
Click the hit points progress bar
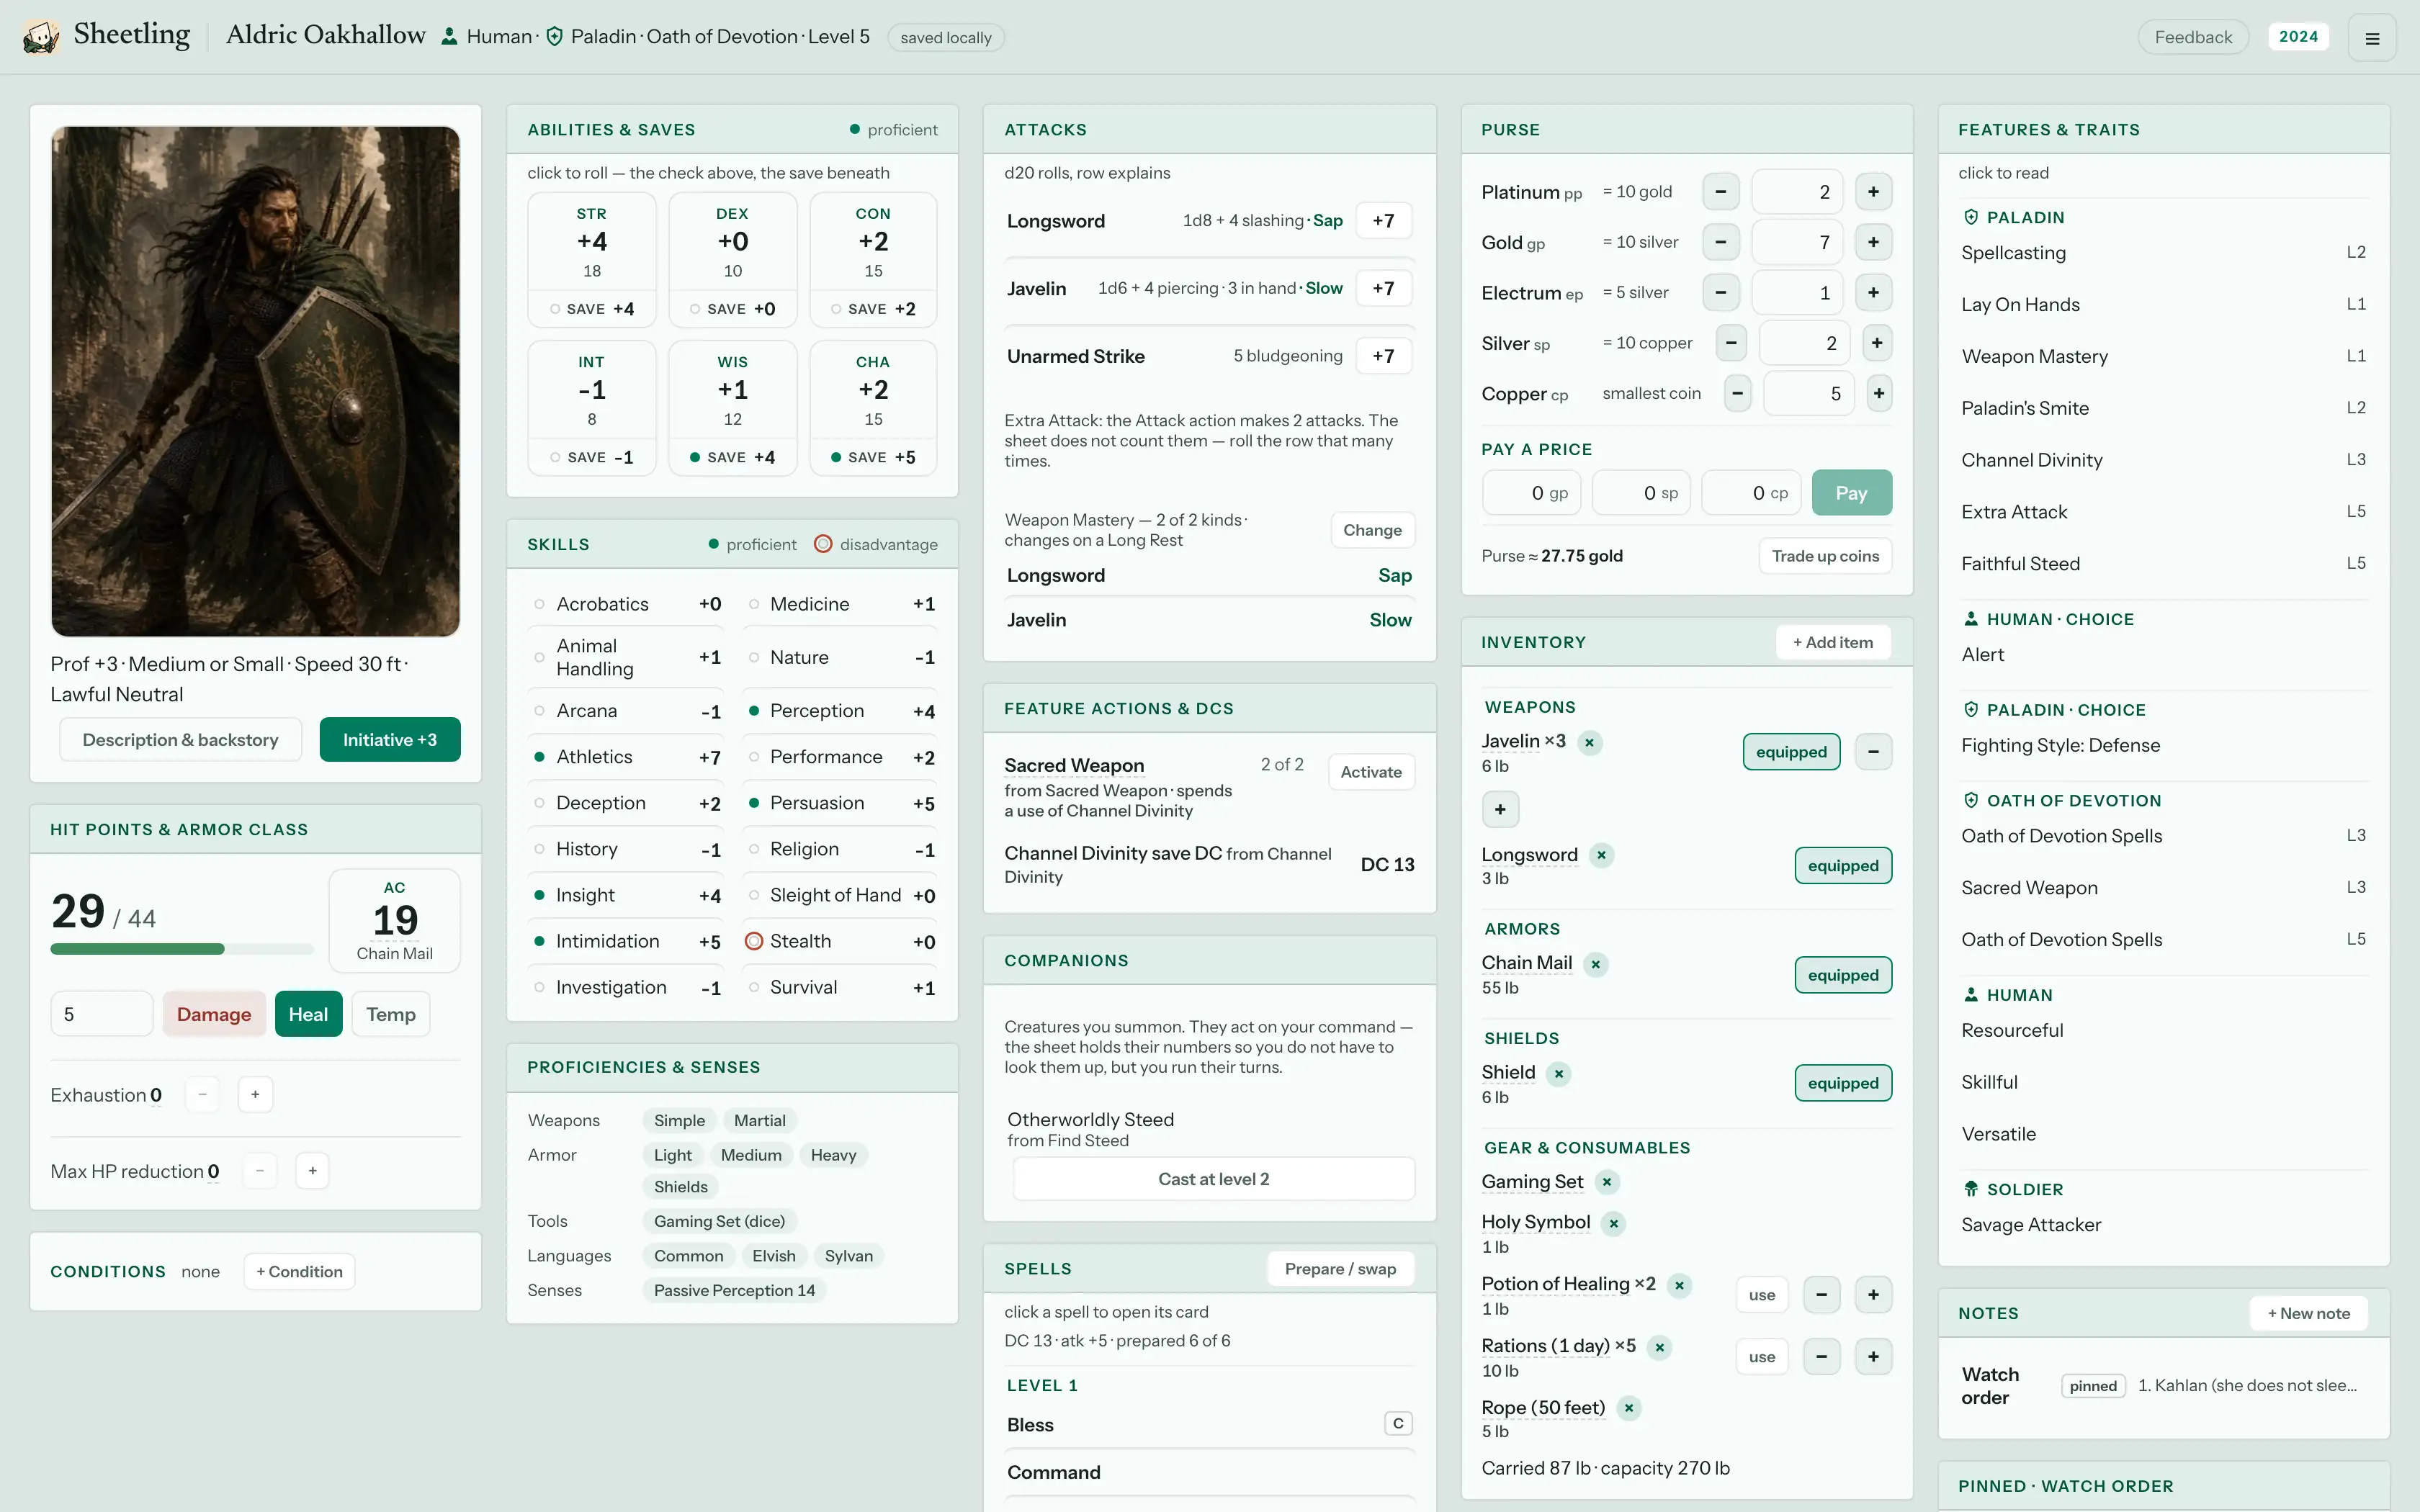[x=181, y=949]
